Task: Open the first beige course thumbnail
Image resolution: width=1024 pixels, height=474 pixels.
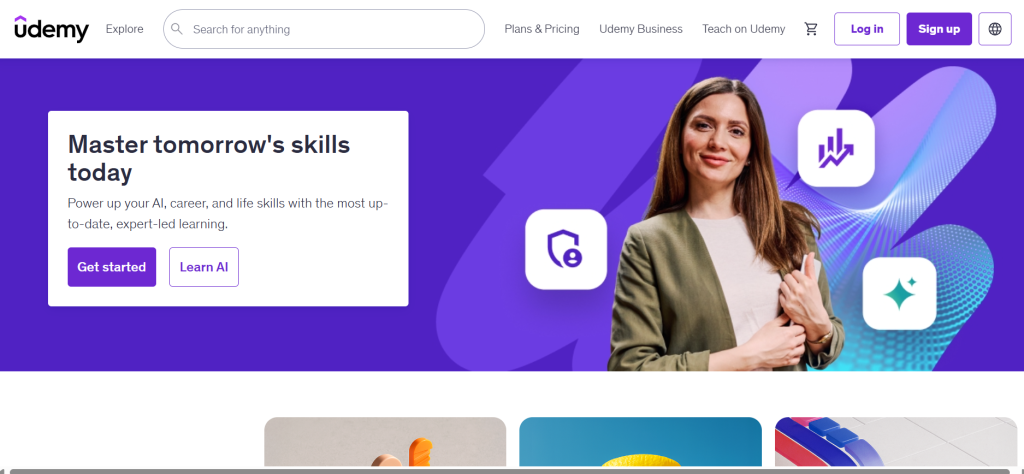Action: pyautogui.click(x=385, y=442)
